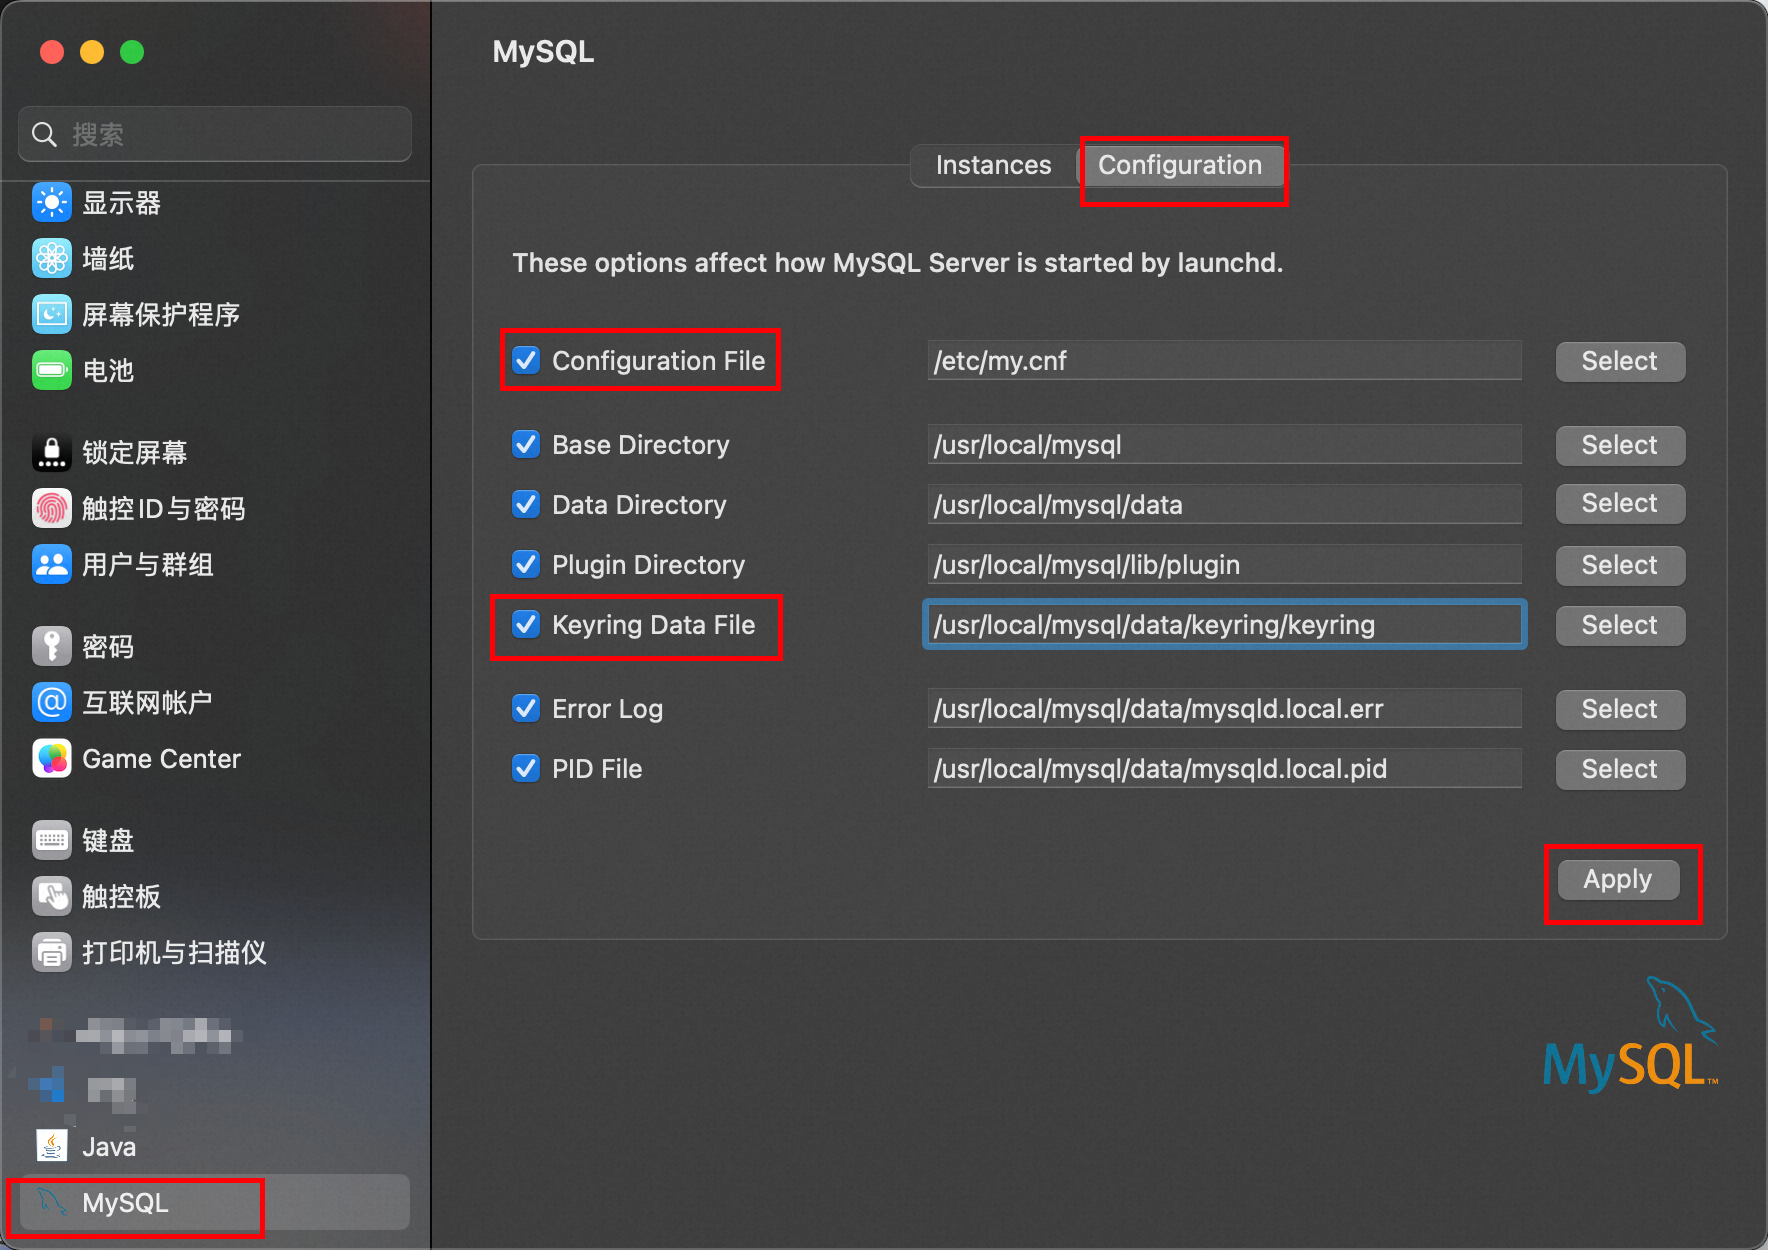This screenshot has width=1768, height=1250.
Task: Open the 键盘 keyboard icon
Action: (52, 841)
